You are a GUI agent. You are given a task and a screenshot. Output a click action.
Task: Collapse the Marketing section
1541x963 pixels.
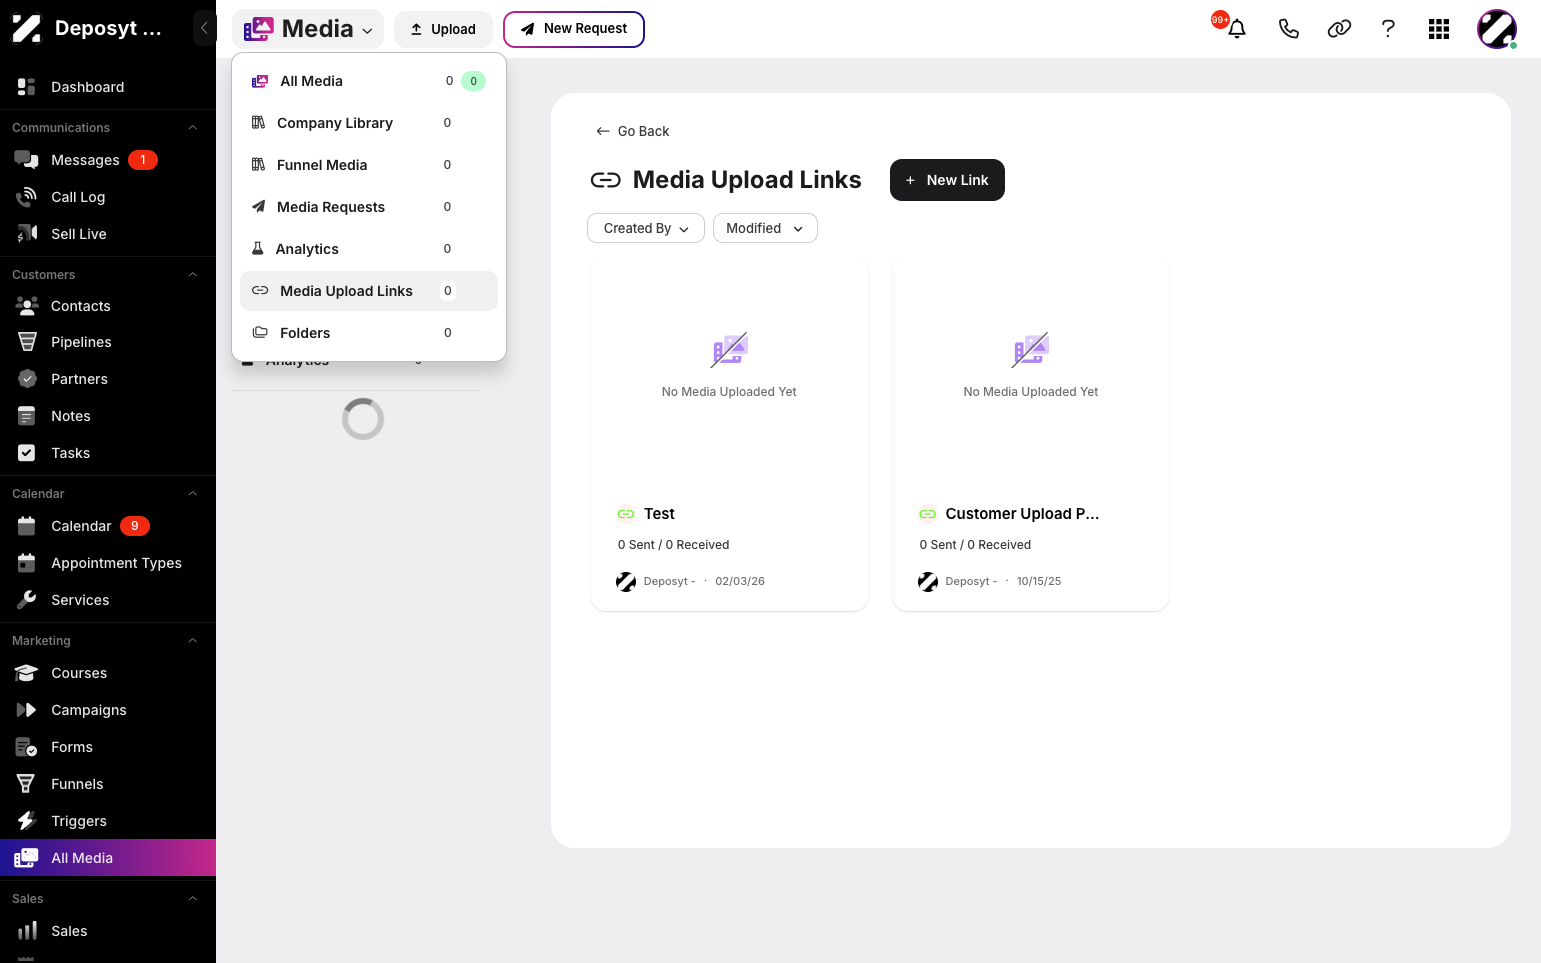tap(193, 641)
